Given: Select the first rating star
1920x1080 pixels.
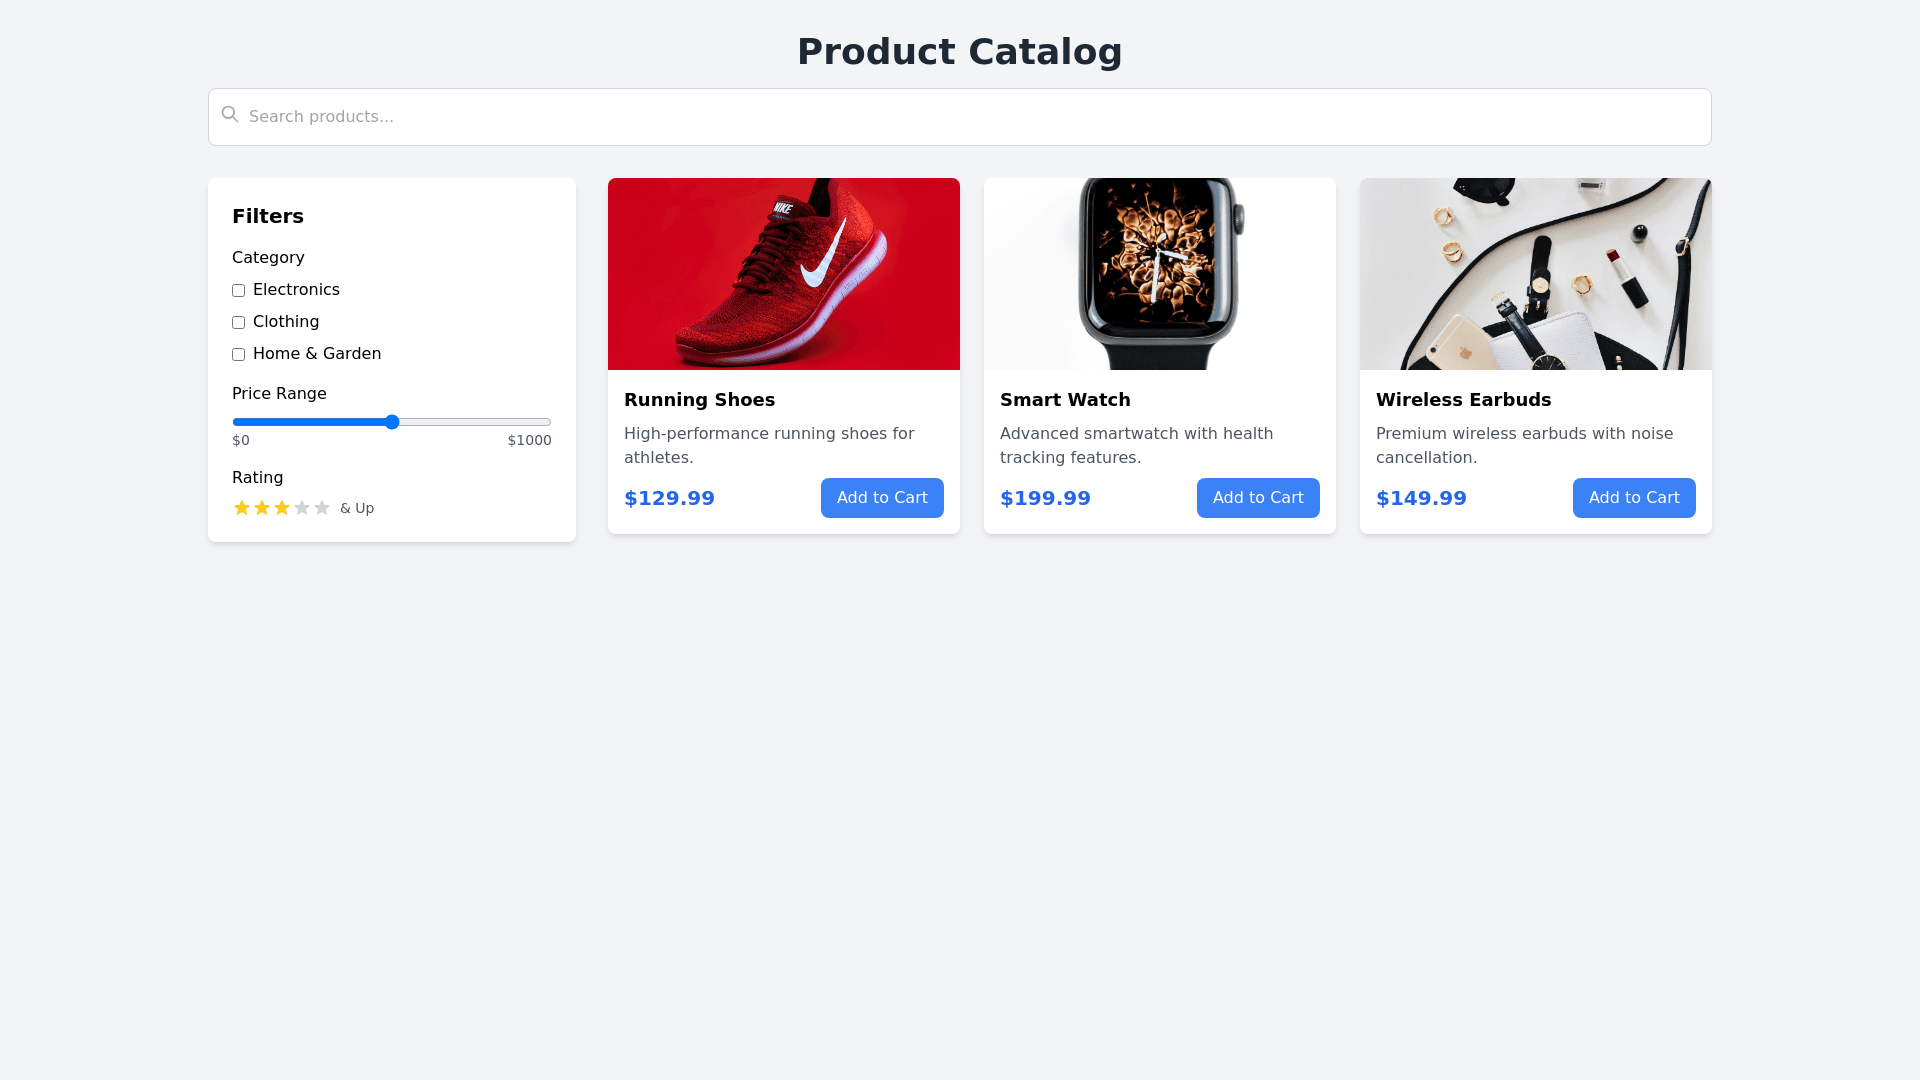Looking at the screenshot, I should pos(242,508).
